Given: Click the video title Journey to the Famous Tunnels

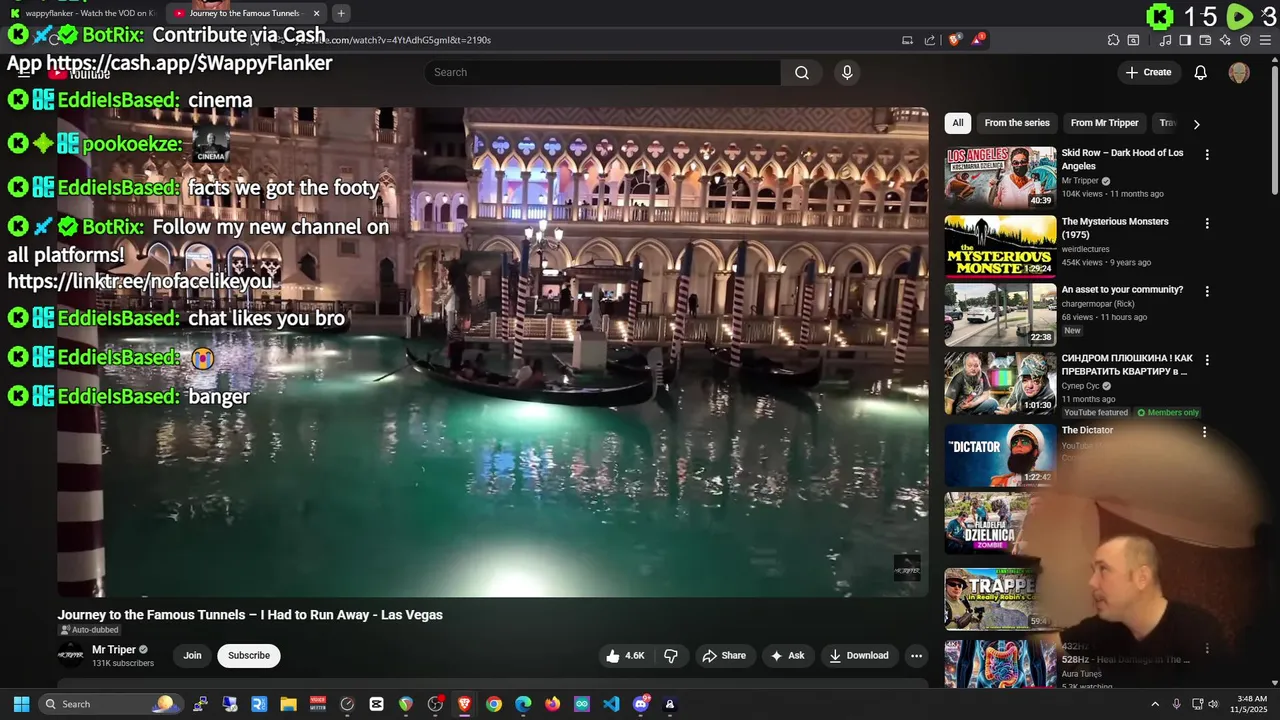Looking at the screenshot, I should click(x=250, y=614).
